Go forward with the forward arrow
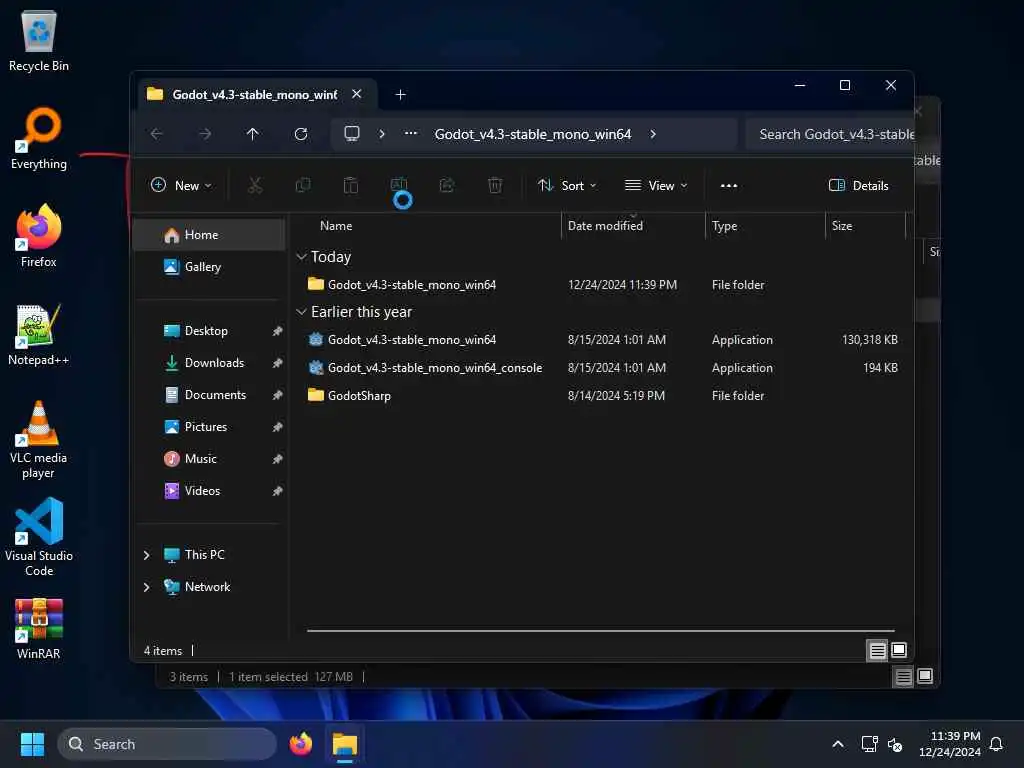The height and width of the screenshot is (768, 1024). tap(205, 134)
